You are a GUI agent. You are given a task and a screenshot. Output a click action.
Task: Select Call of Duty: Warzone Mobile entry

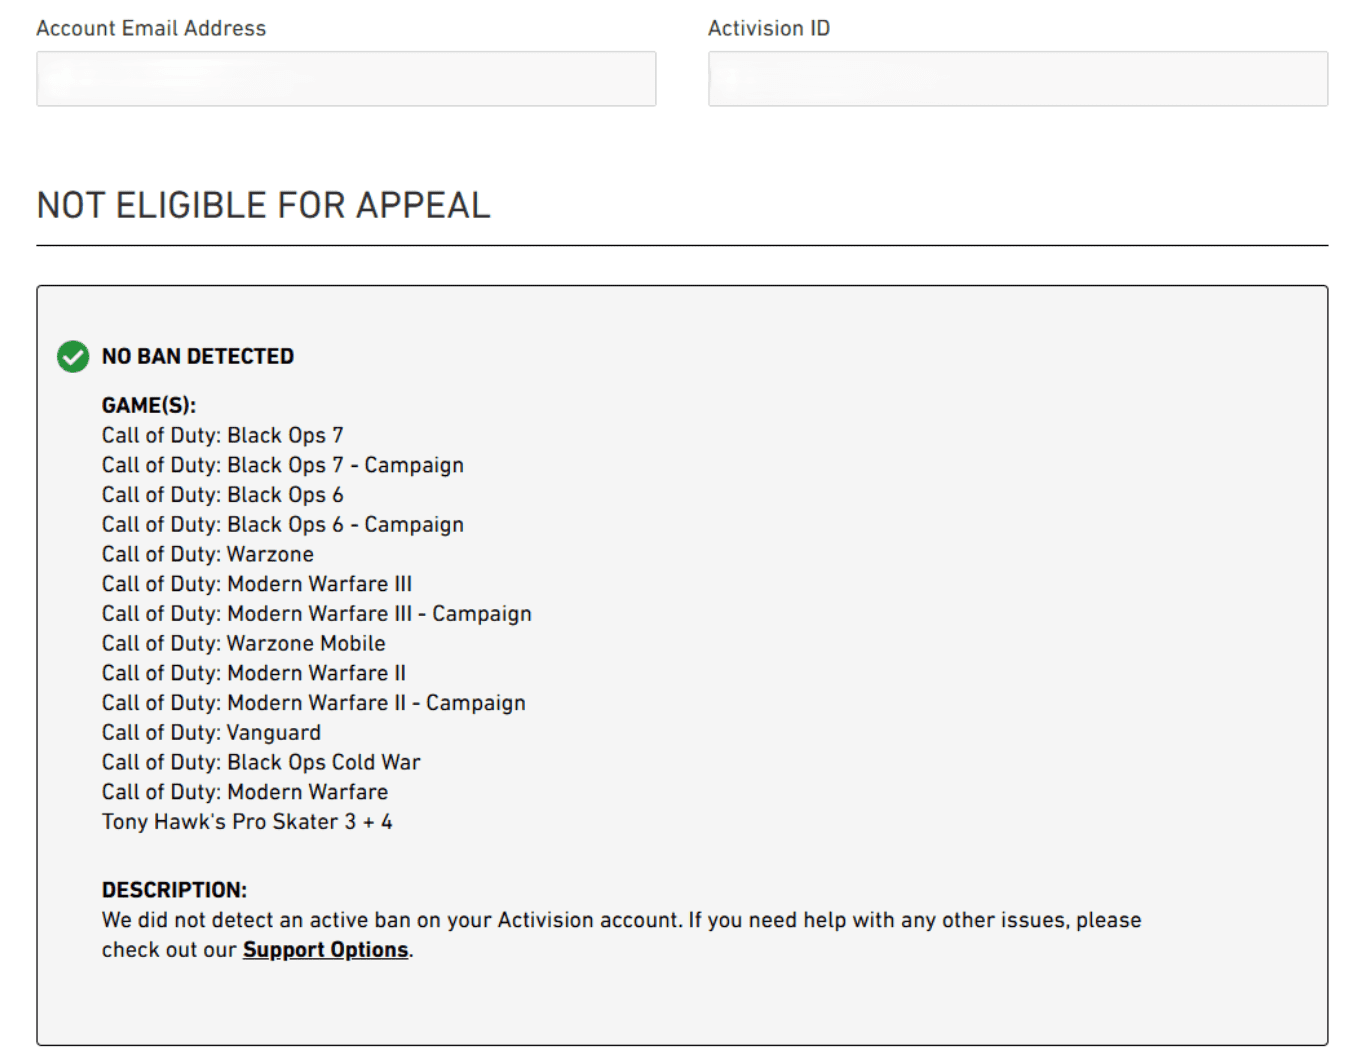click(243, 643)
